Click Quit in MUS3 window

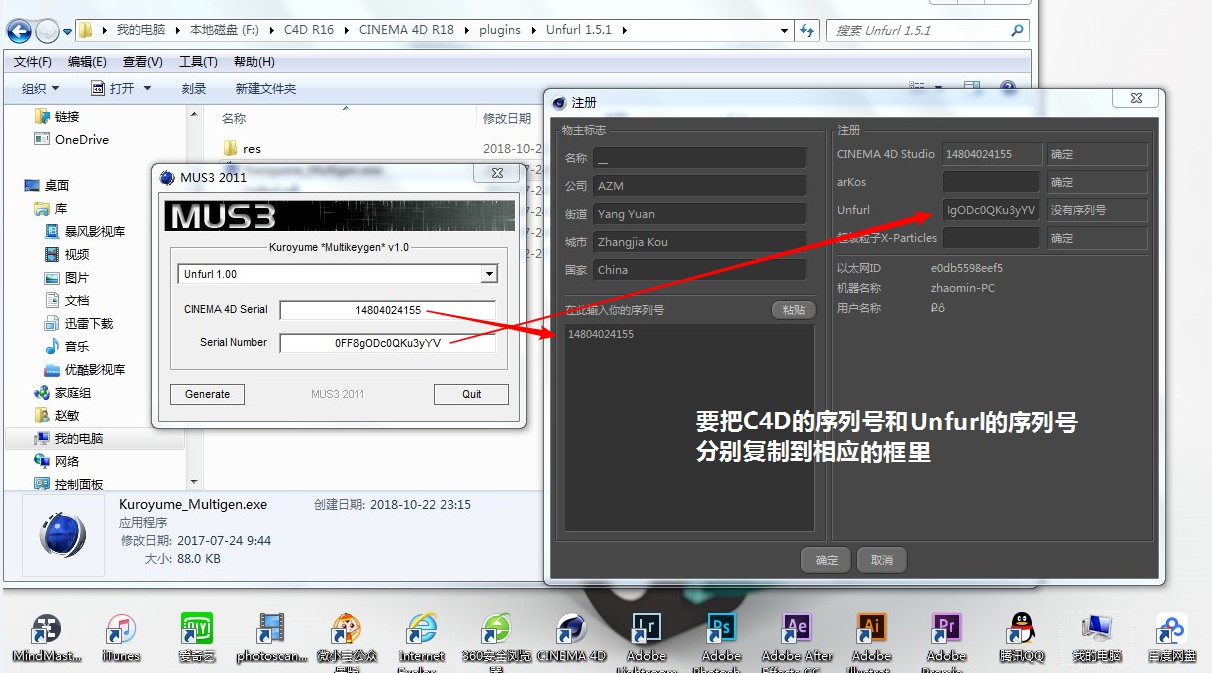472,394
